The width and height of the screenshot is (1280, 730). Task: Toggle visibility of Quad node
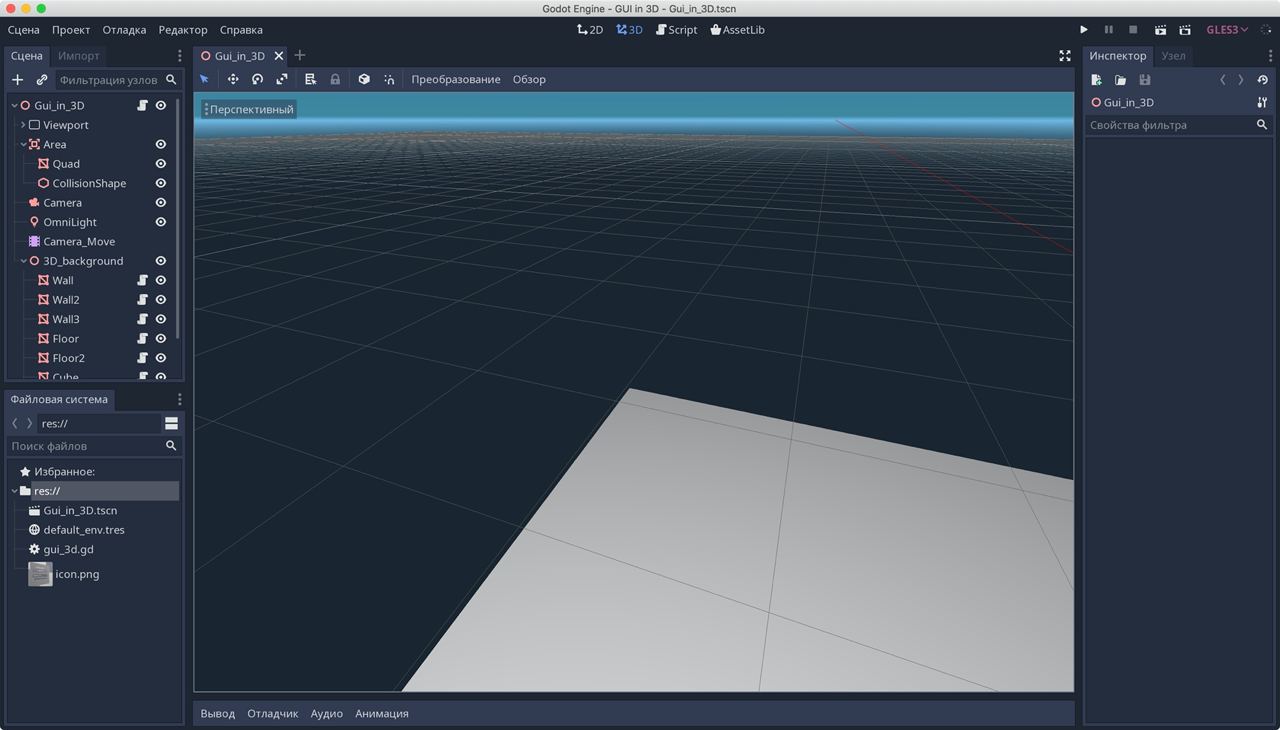pos(160,163)
